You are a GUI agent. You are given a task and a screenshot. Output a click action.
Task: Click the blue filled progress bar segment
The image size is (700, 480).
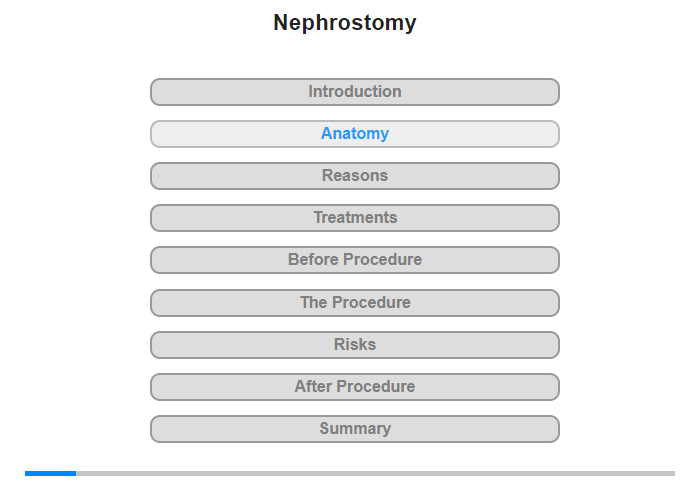(50, 473)
